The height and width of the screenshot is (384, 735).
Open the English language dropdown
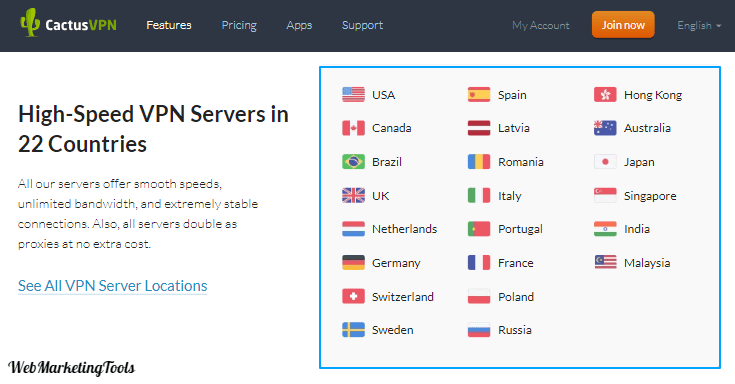tap(699, 25)
